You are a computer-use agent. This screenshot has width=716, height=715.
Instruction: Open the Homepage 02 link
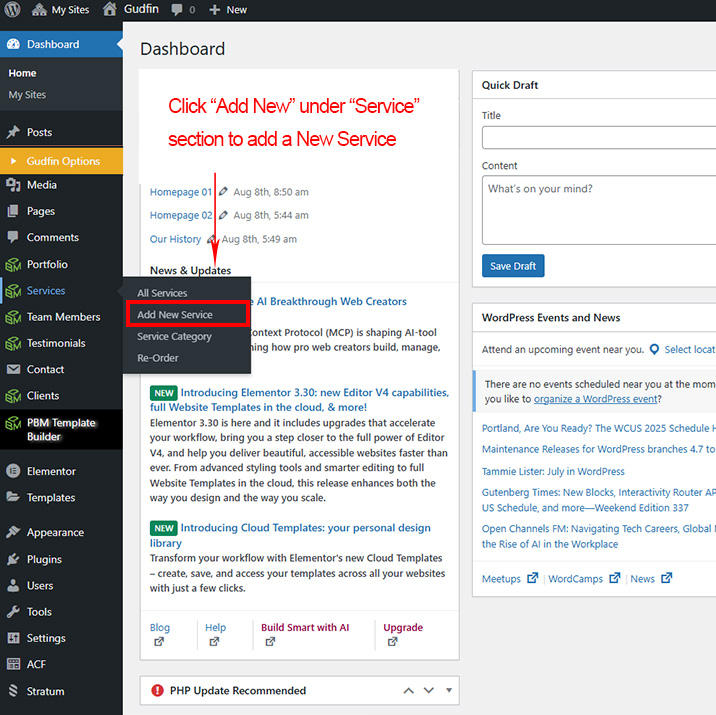point(181,215)
